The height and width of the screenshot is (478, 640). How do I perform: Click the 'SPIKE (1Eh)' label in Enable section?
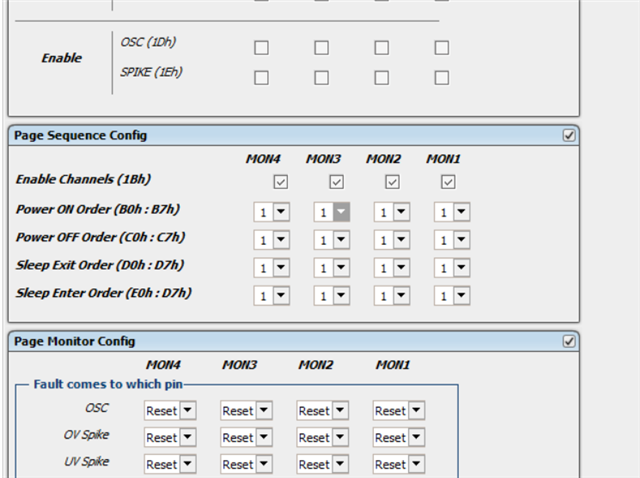(151, 72)
